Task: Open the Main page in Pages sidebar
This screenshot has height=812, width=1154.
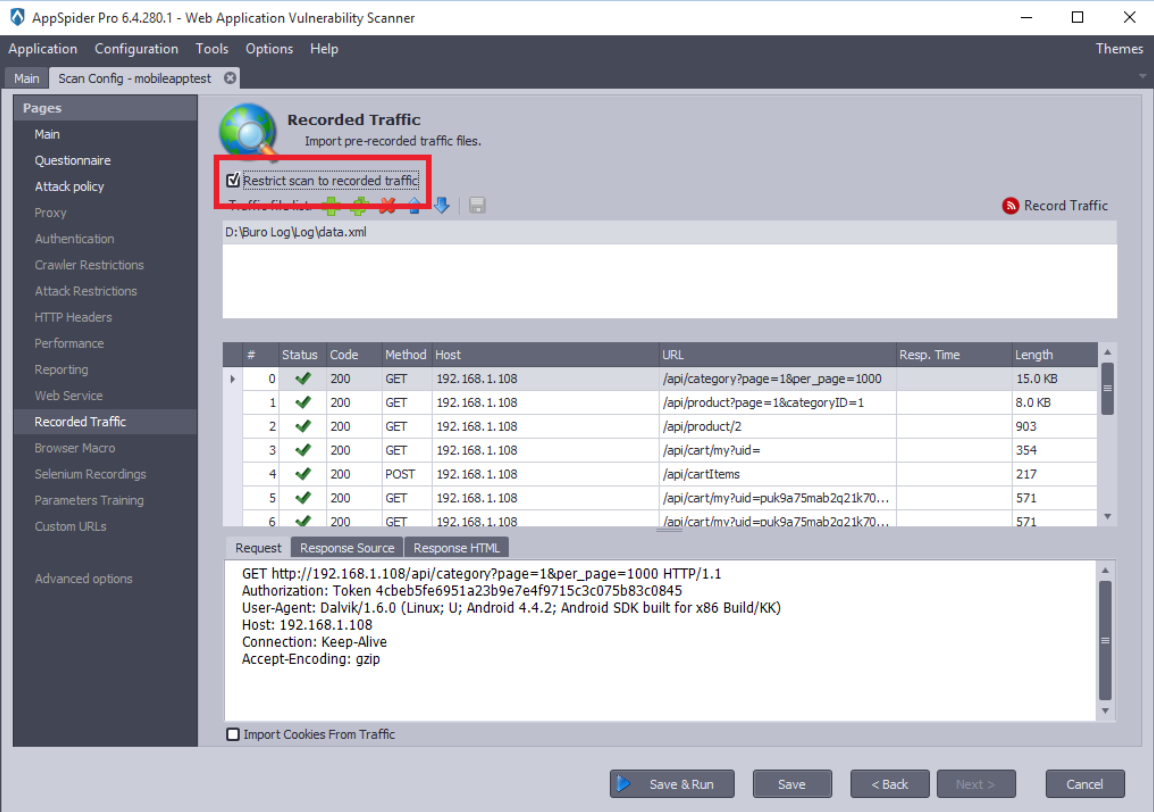Action: pos(47,134)
